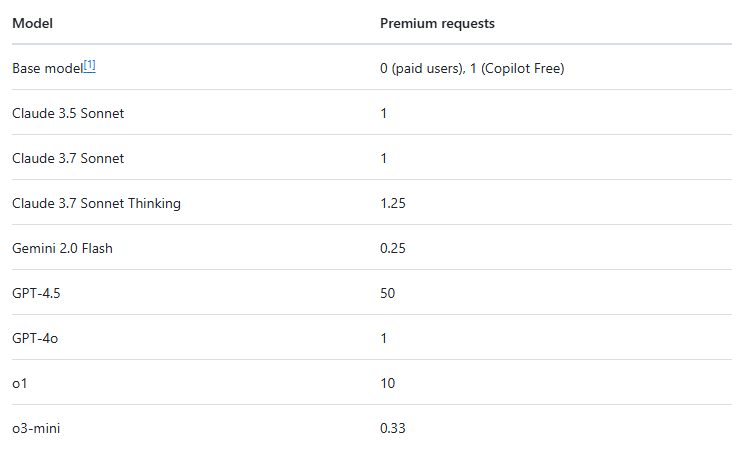750x459 pixels.
Task: Click the Model column header
Action: pyautogui.click(x=32, y=23)
